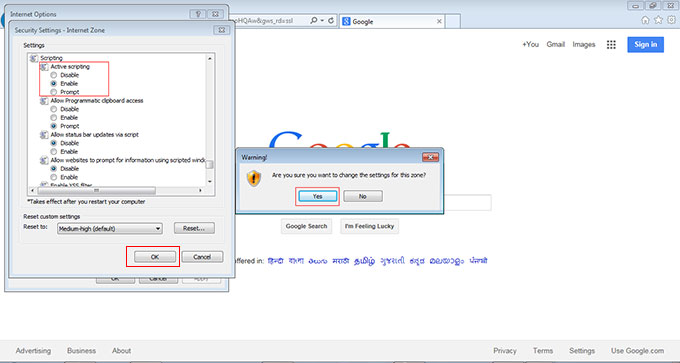Click No in the Warning dialog
The height and width of the screenshot is (363, 680).
pyautogui.click(x=363, y=196)
